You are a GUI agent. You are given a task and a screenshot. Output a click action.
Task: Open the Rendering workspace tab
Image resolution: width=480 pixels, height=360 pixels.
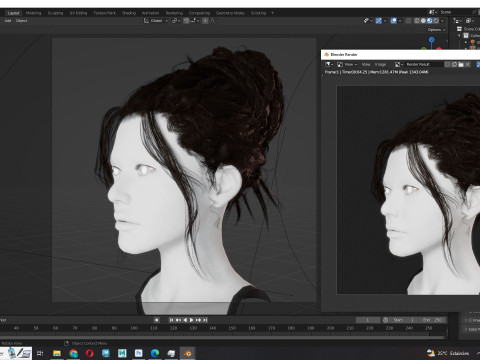point(174,13)
